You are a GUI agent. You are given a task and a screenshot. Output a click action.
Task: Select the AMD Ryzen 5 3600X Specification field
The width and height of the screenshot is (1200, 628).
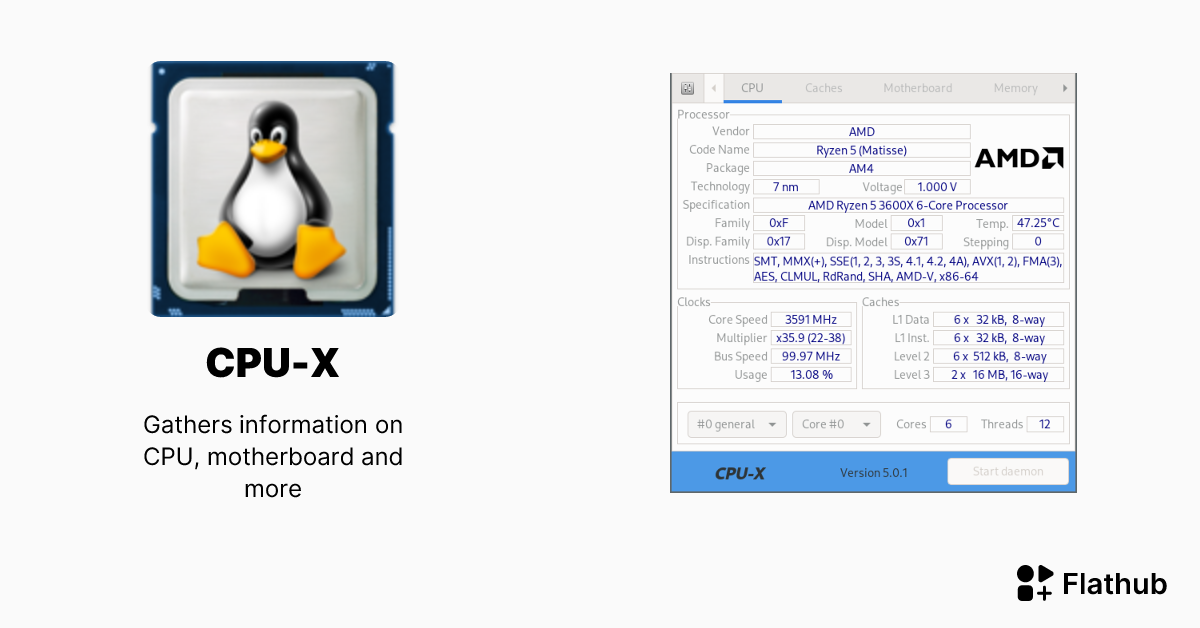click(908, 205)
